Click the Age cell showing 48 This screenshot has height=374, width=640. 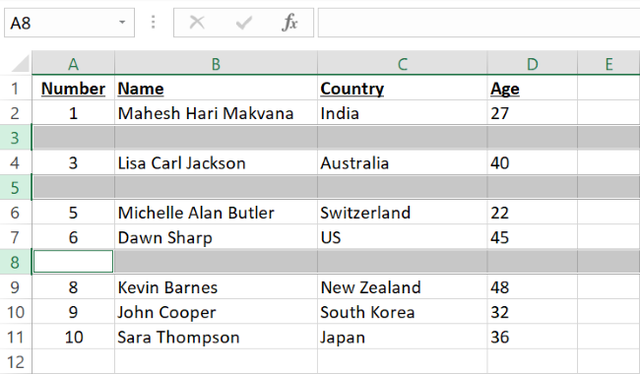(x=532, y=287)
